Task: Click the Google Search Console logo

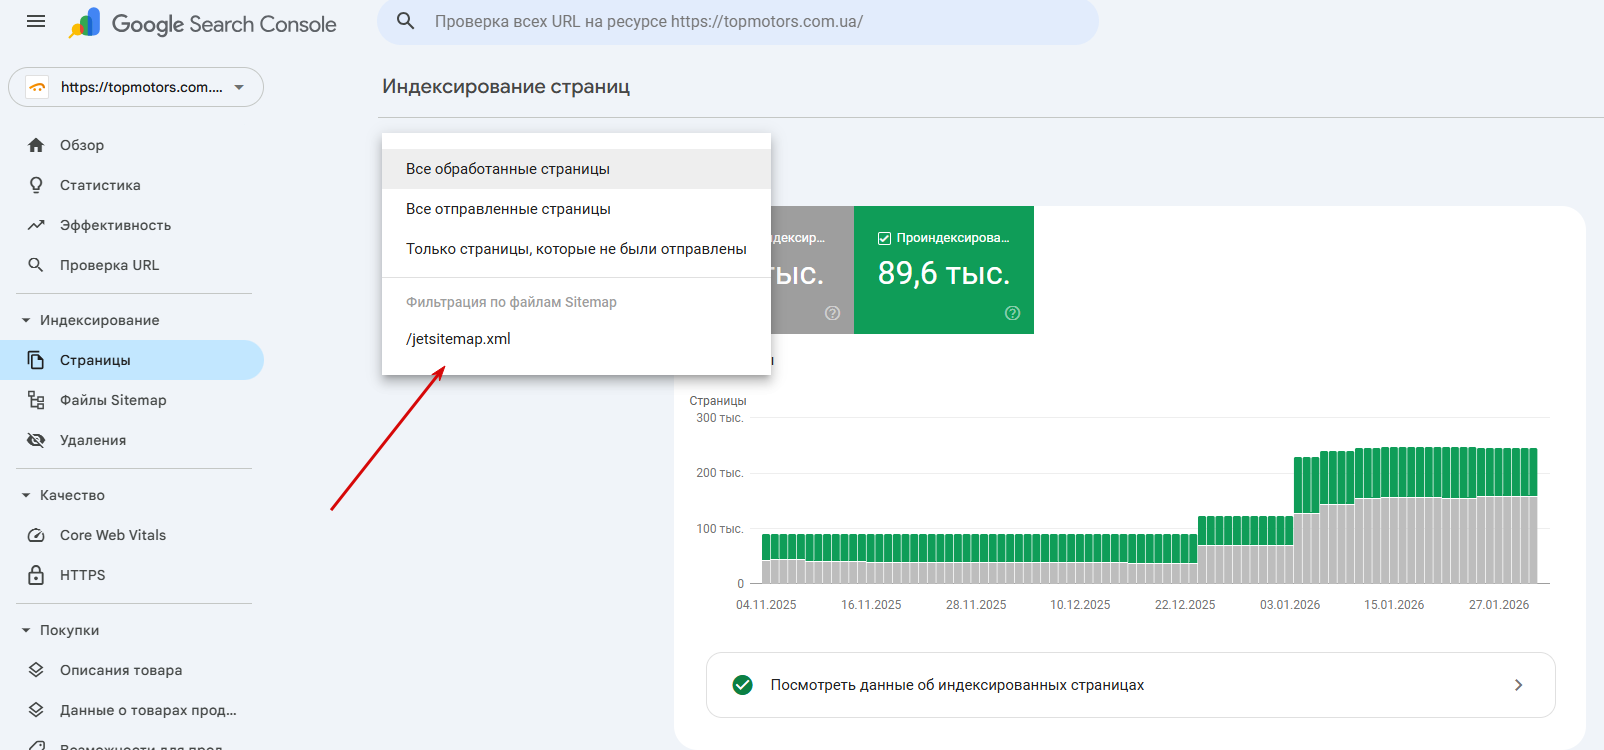Action: (203, 24)
